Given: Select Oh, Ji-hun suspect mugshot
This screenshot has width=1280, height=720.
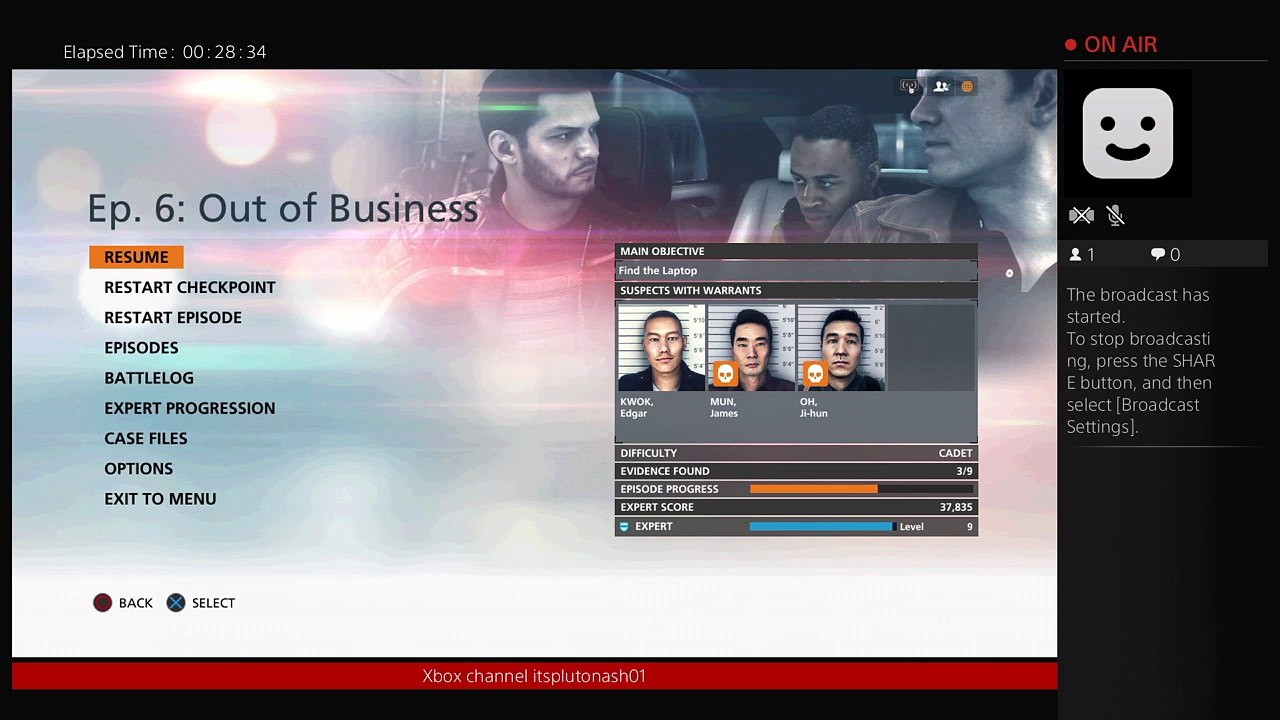Looking at the screenshot, I should click(841, 348).
